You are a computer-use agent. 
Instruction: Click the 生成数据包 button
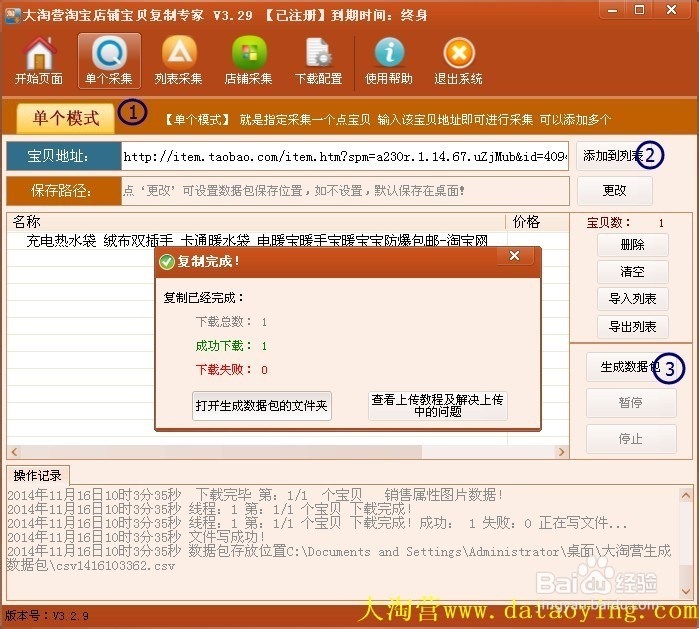click(630, 367)
